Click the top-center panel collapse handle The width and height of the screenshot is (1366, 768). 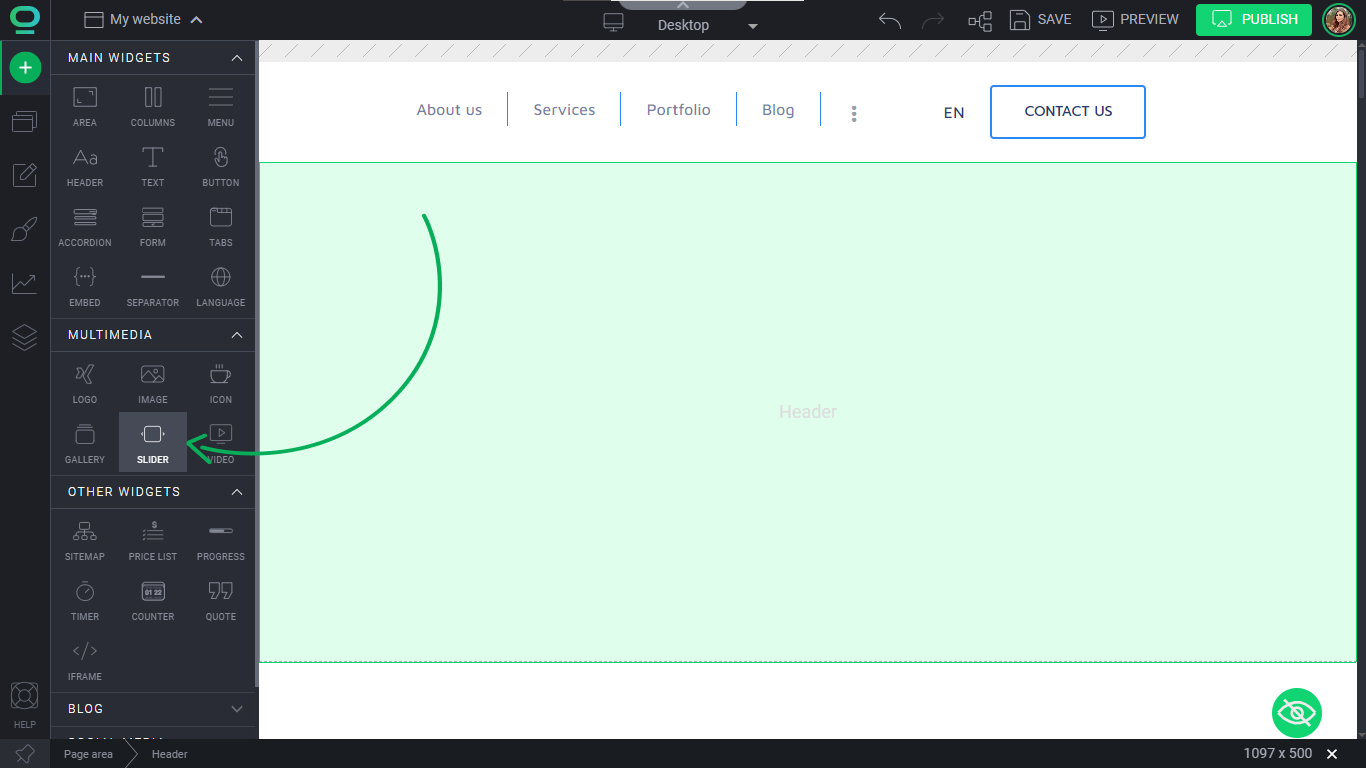683,5
